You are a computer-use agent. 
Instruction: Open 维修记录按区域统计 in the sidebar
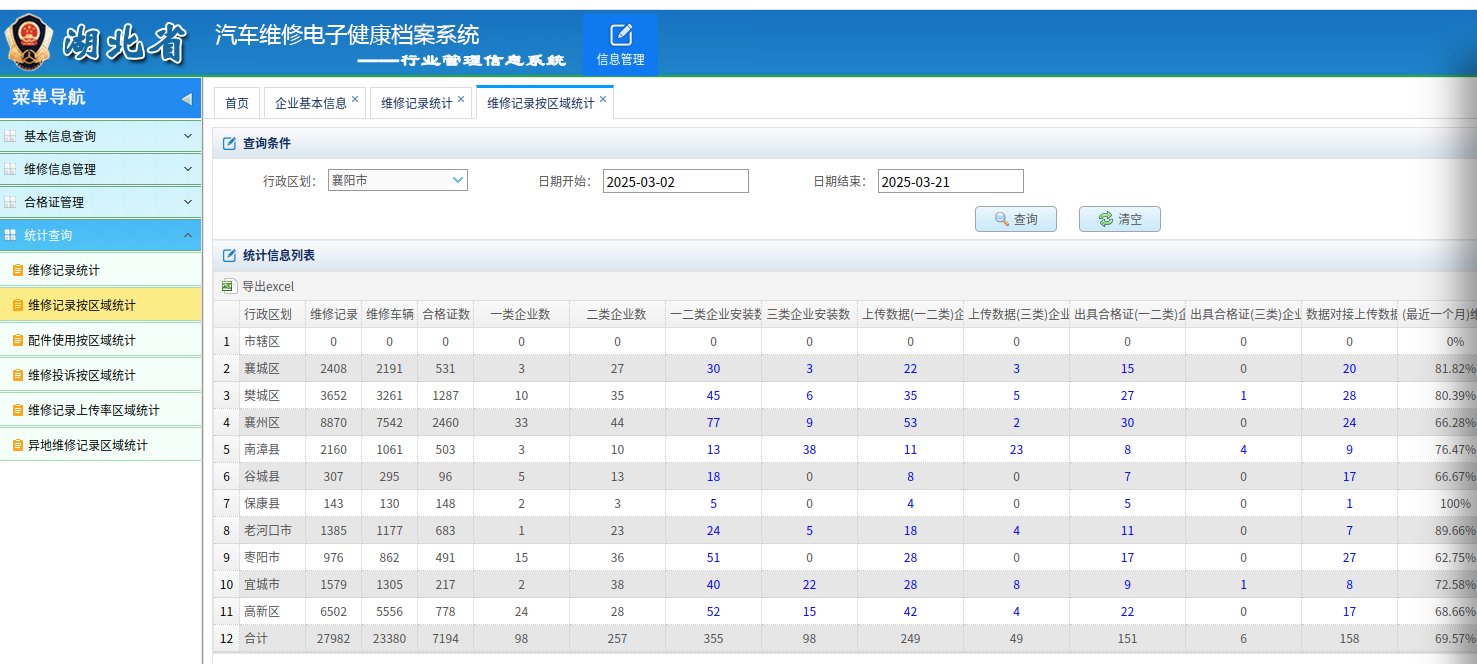pyautogui.click(x=101, y=305)
